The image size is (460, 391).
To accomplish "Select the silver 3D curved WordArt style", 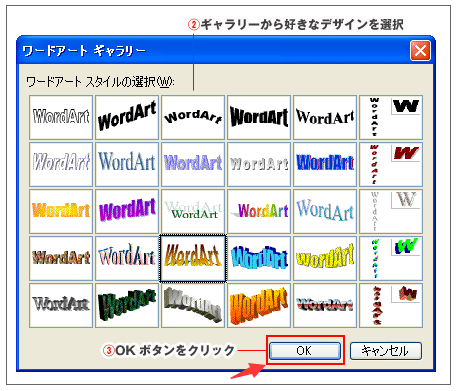I will coord(193,305).
